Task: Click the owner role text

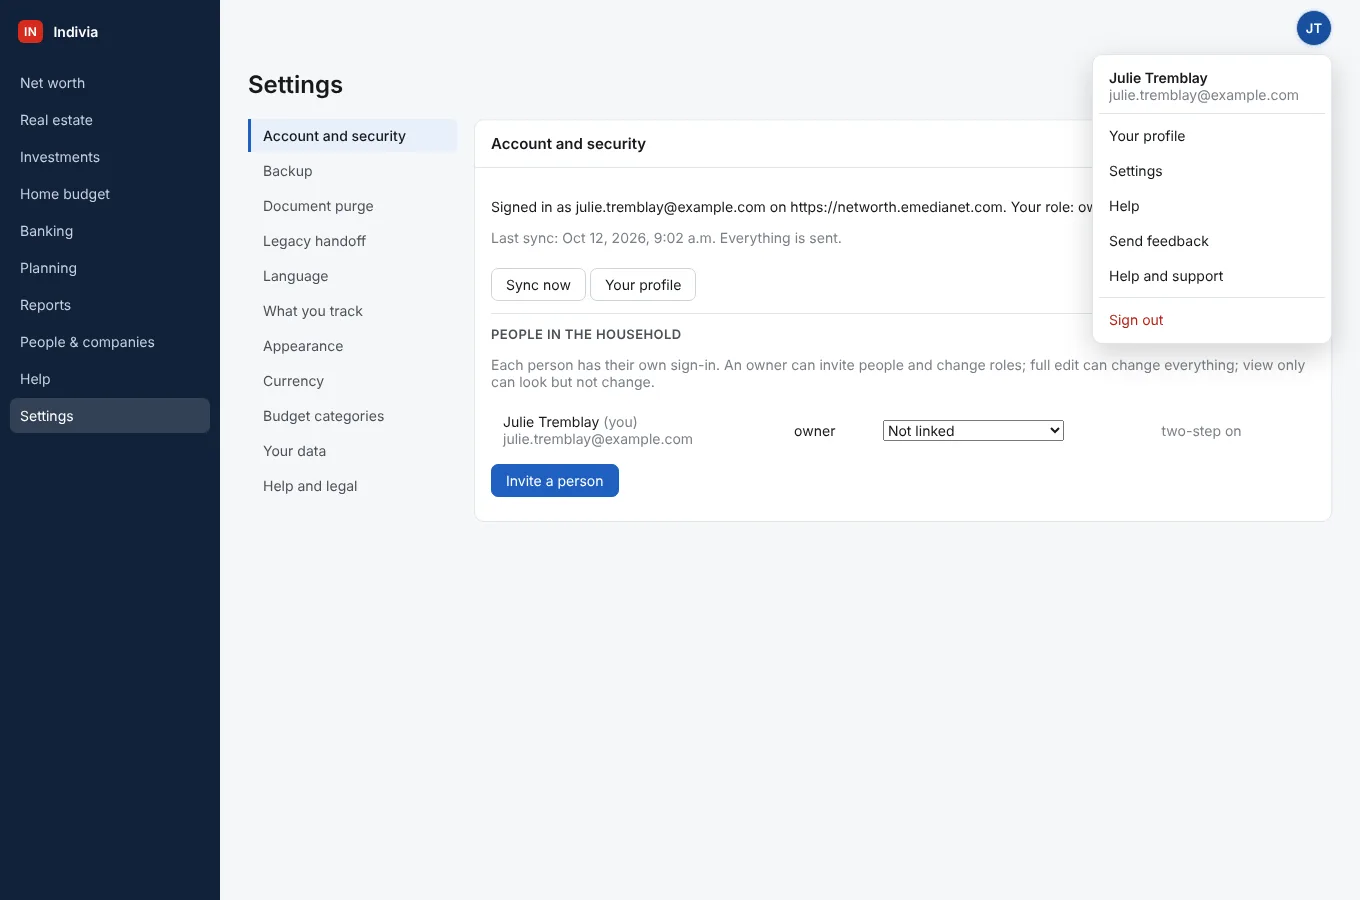Action: [815, 431]
